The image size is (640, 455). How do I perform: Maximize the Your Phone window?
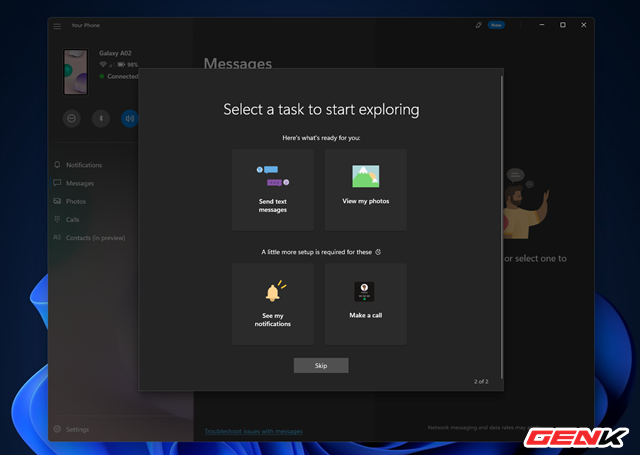point(563,25)
